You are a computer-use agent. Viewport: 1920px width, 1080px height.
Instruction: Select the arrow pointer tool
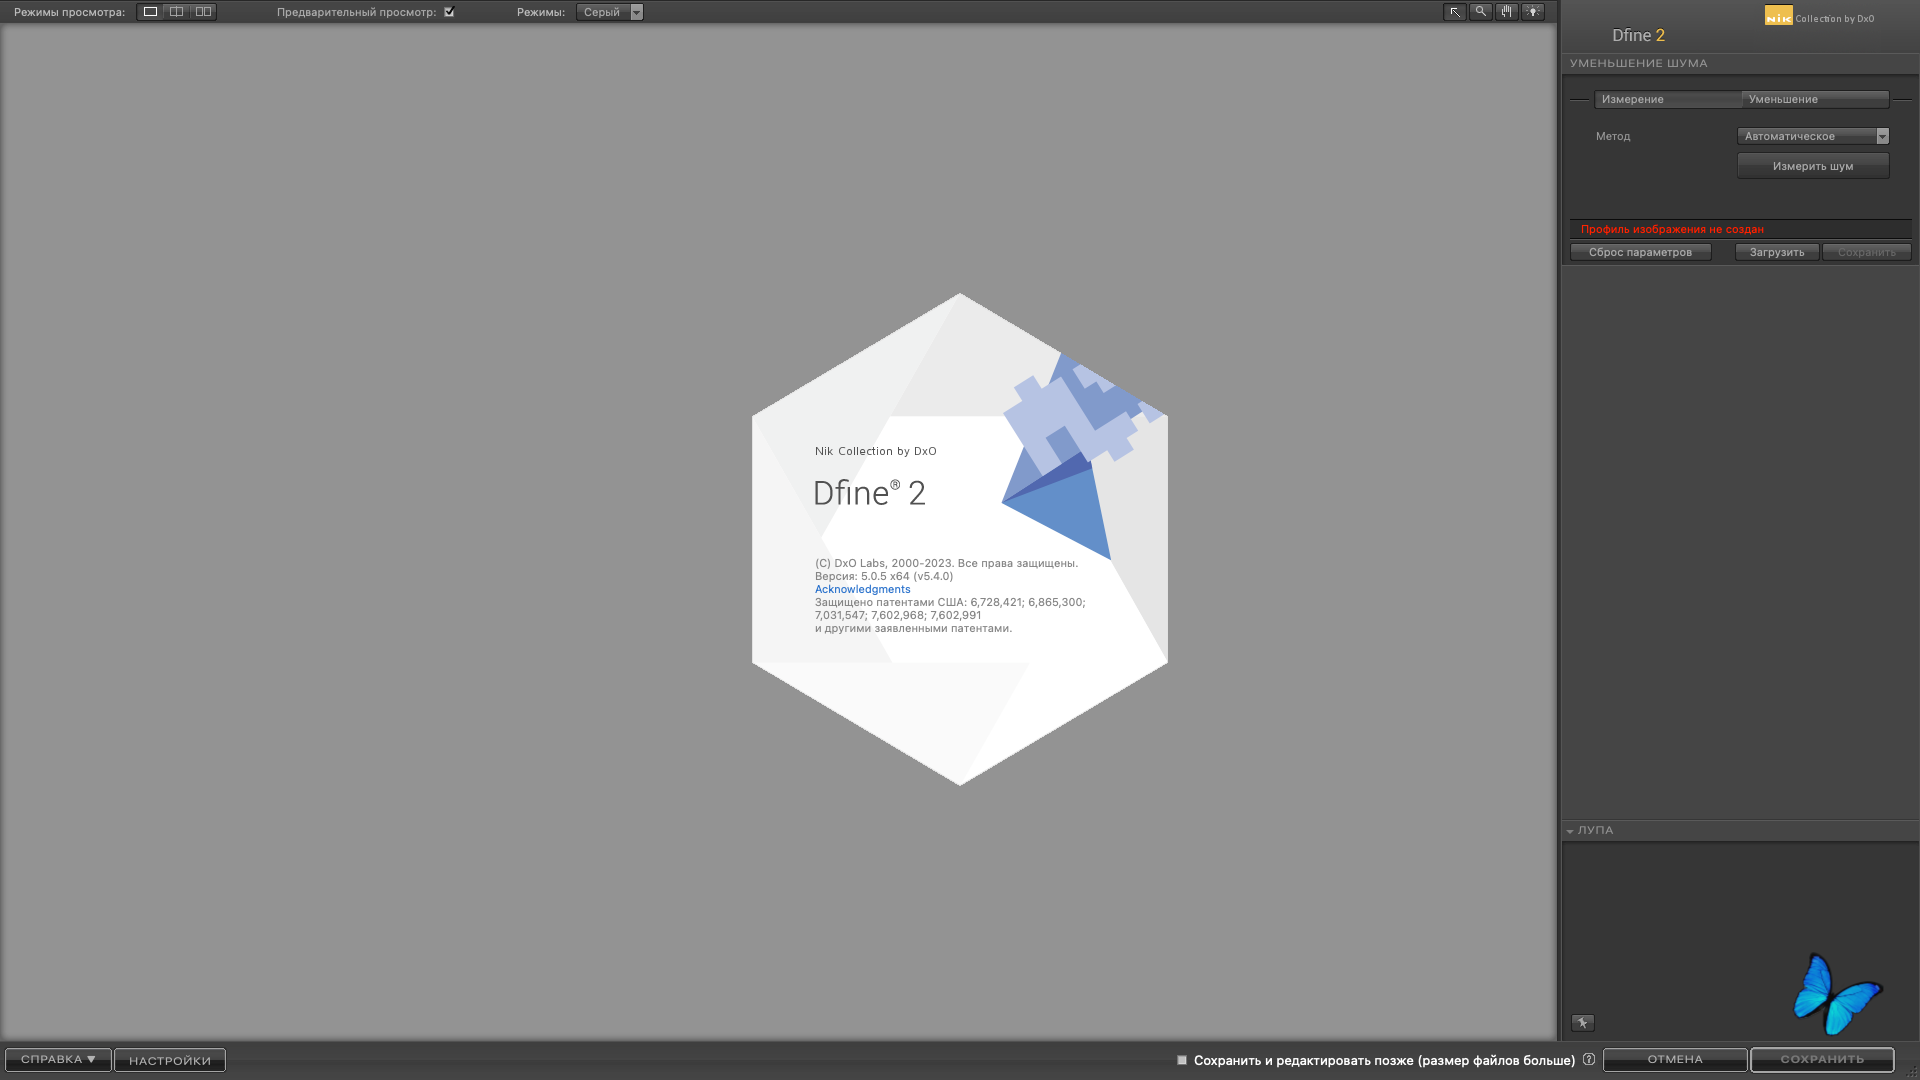pyautogui.click(x=1455, y=12)
